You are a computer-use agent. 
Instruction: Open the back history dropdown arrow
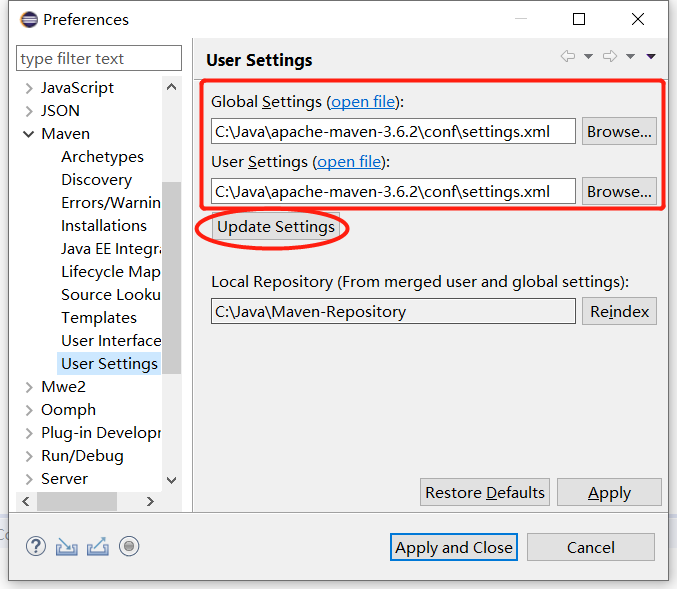click(x=588, y=56)
